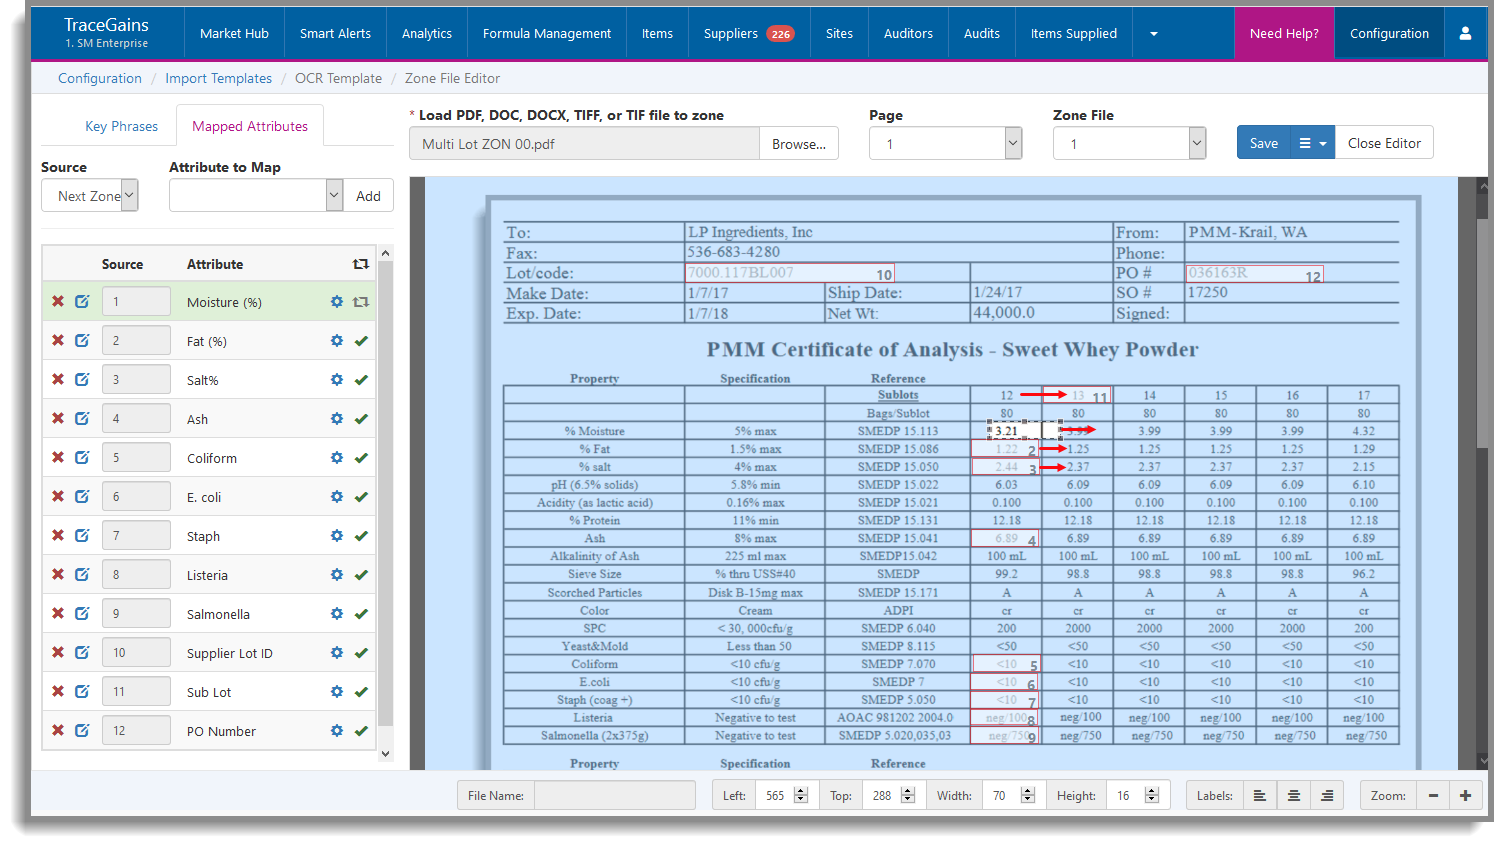Go to Import Templates breadcrumb
Screen dimensions: 1494x847
(218, 78)
